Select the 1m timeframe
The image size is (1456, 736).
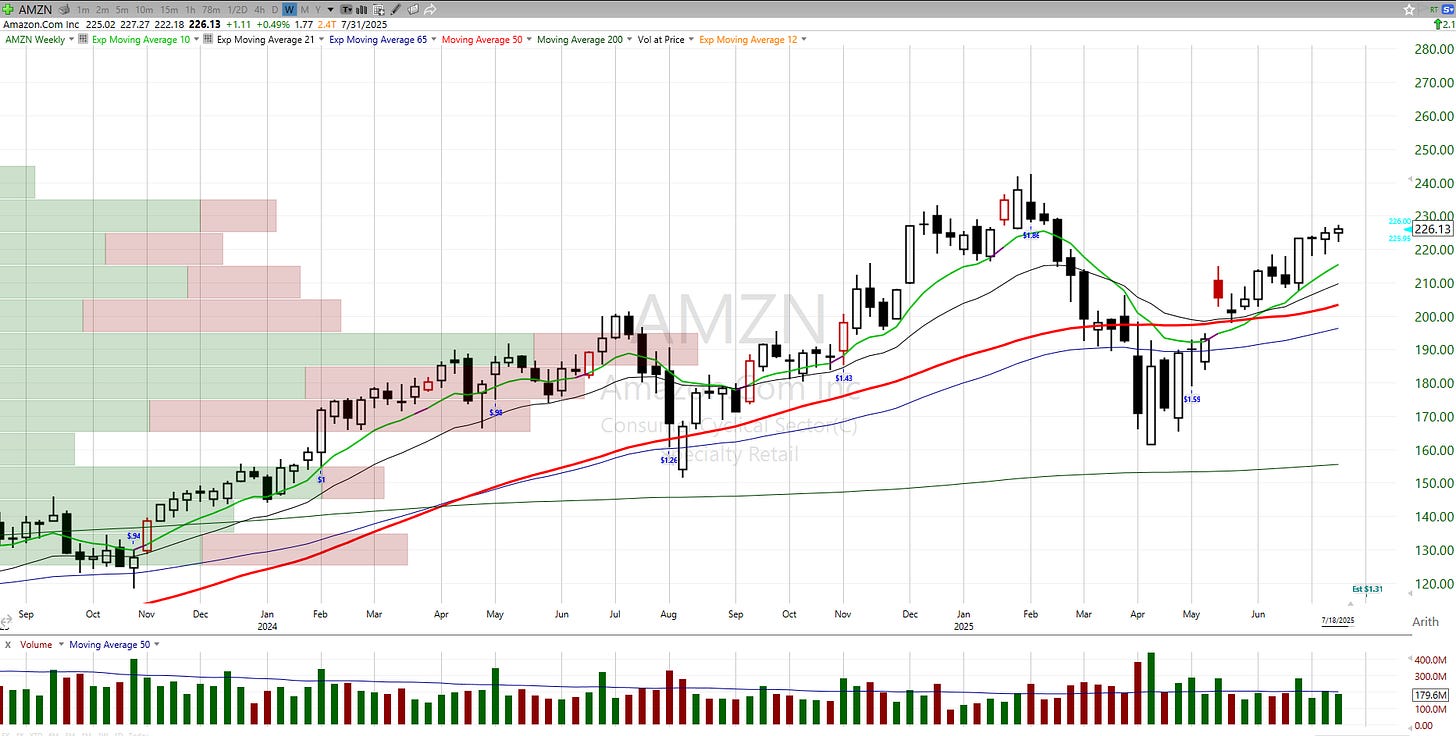click(x=83, y=10)
